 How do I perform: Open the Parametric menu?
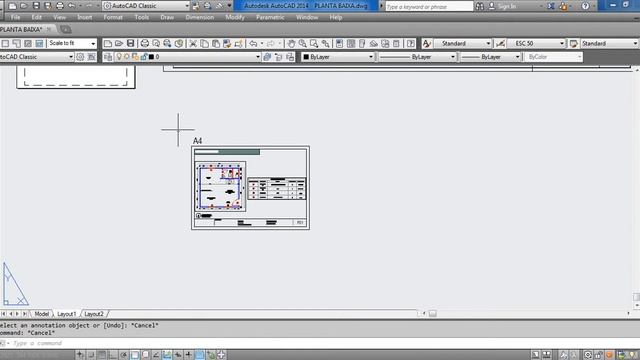pyautogui.click(x=270, y=18)
